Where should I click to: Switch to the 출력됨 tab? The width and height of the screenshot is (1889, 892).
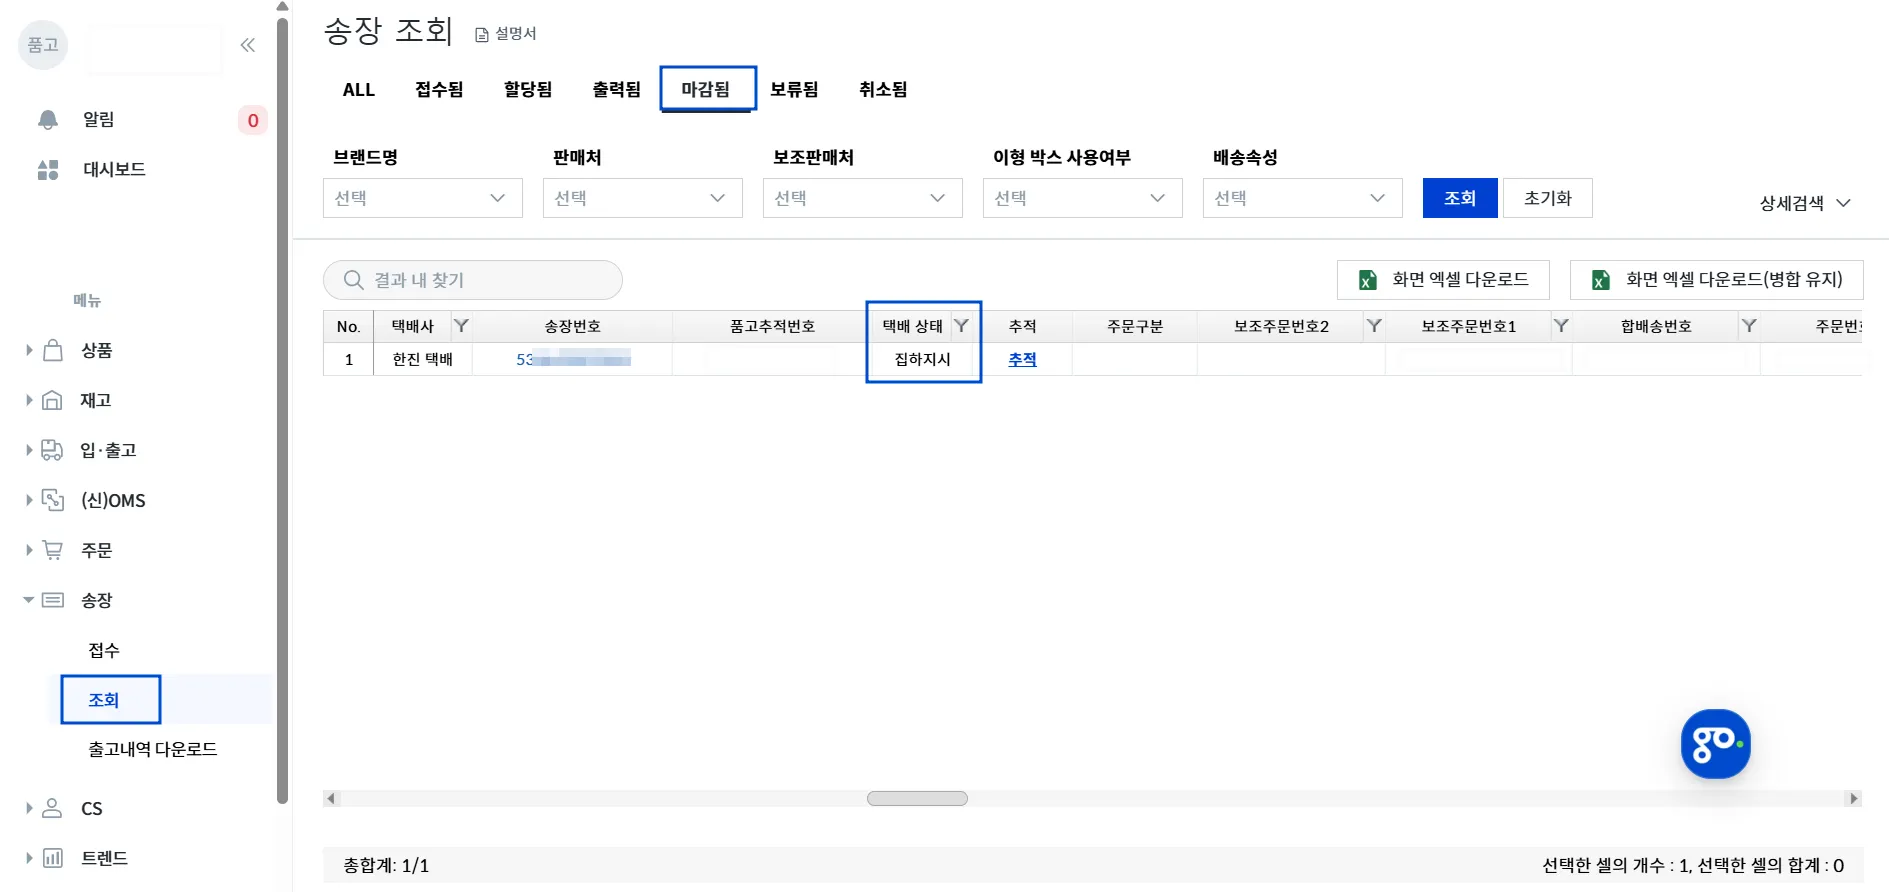click(616, 90)
